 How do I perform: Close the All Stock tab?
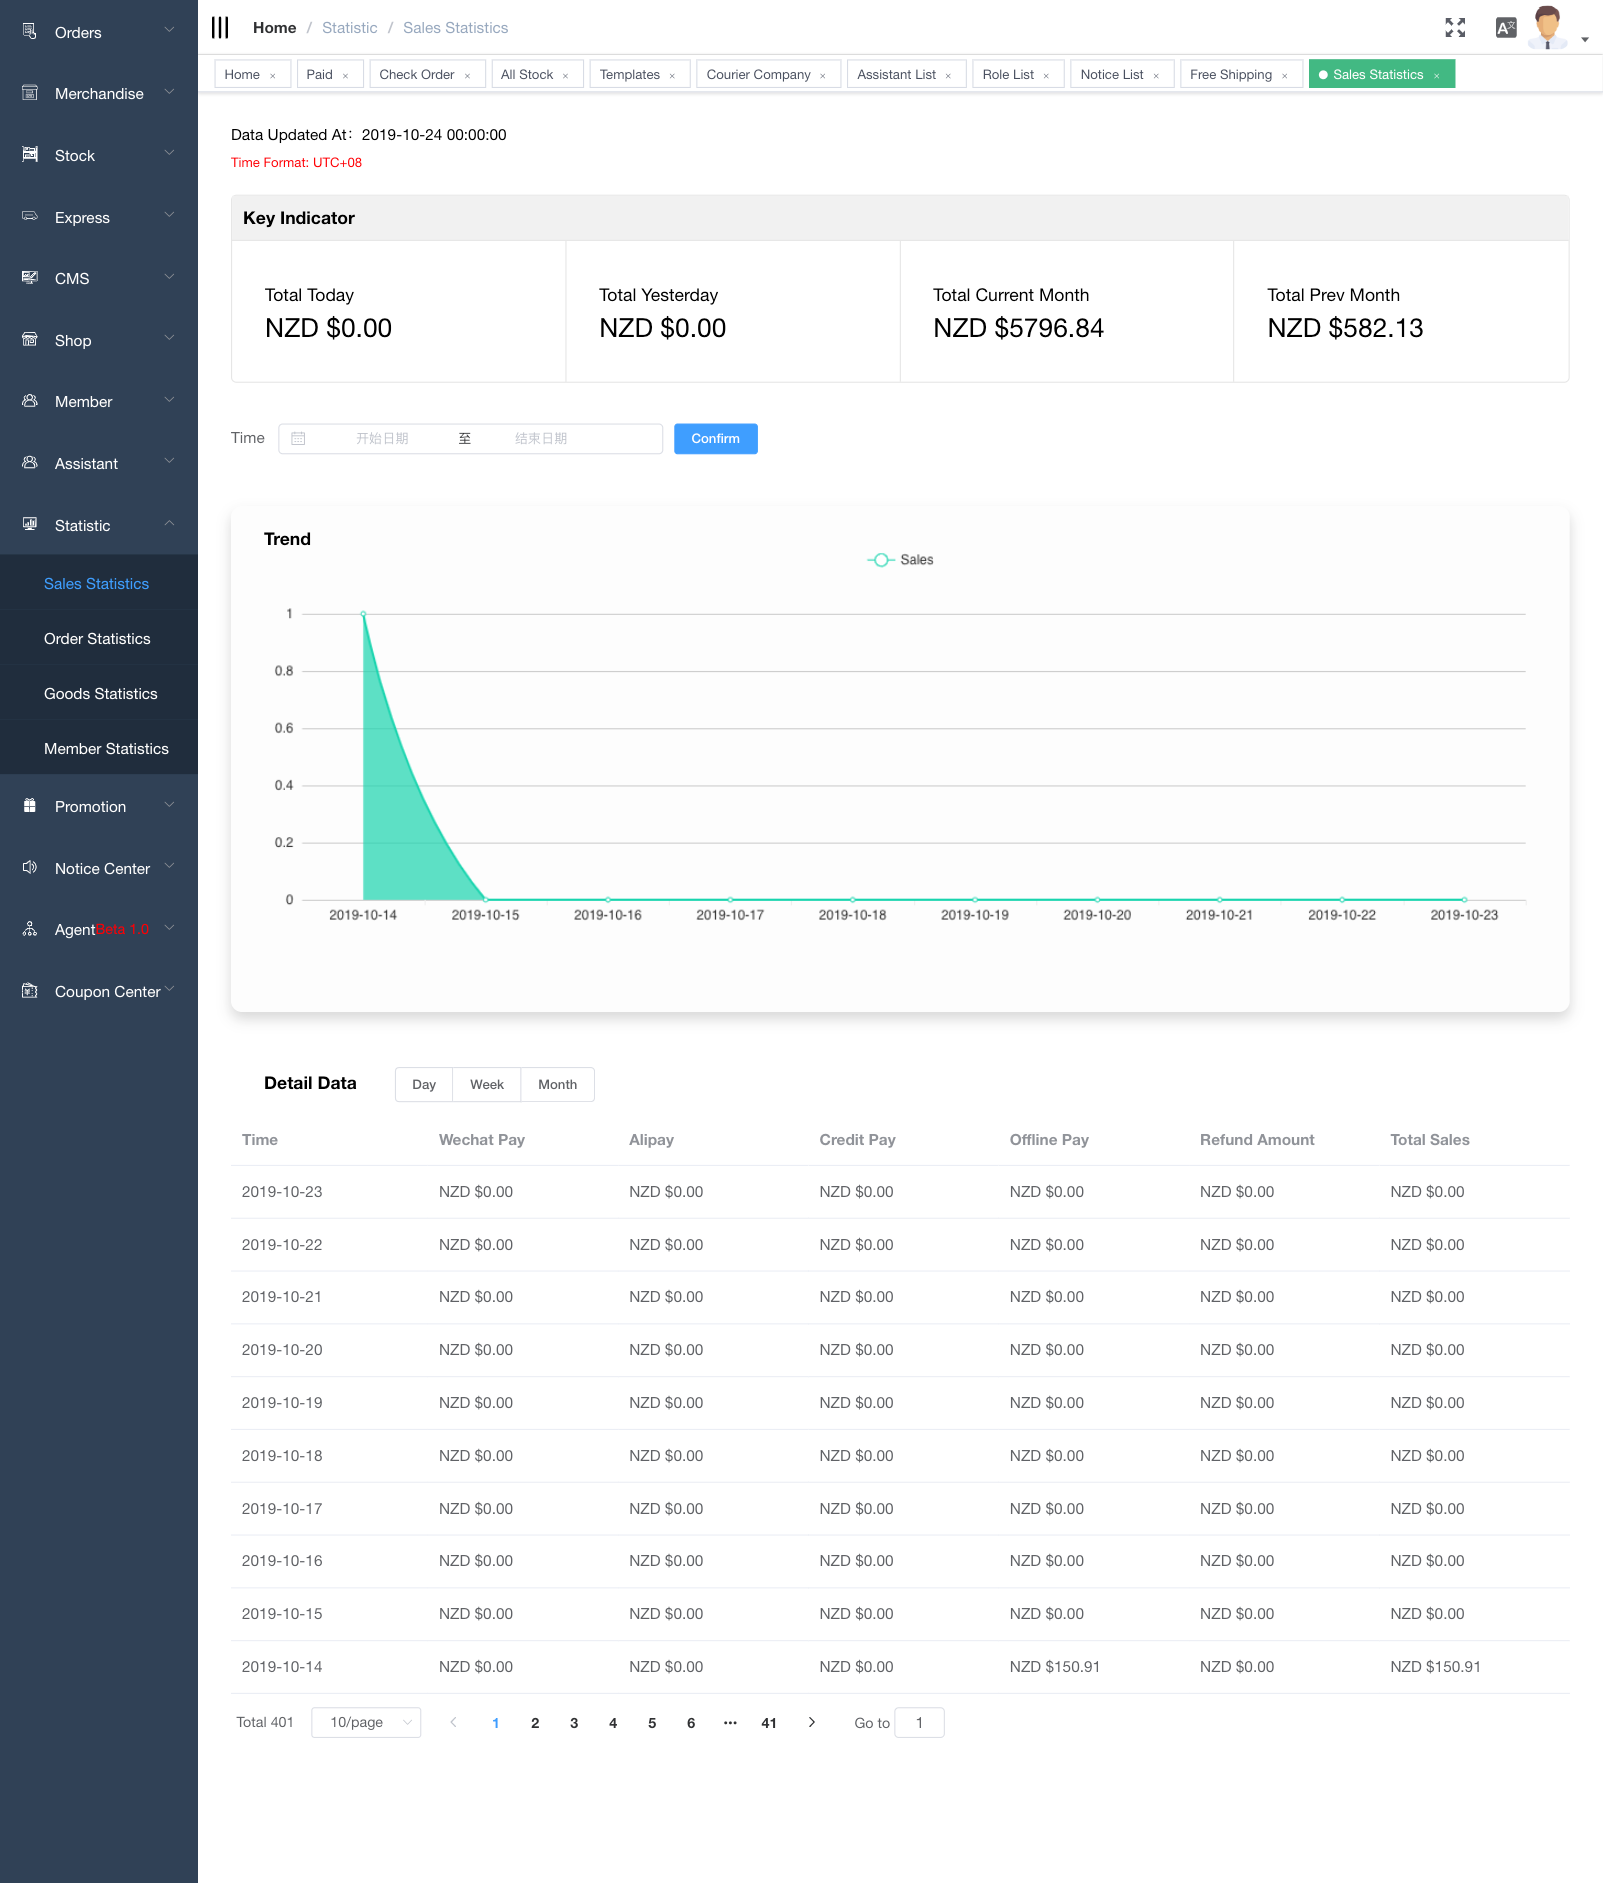point(566,76)
